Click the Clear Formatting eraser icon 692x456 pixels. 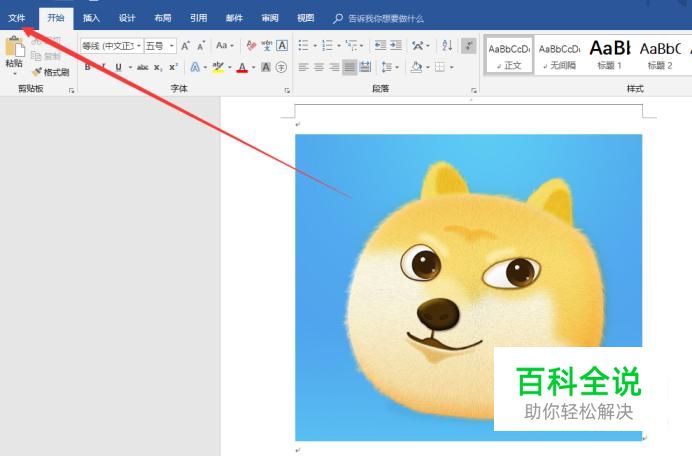tap(251, 46)
